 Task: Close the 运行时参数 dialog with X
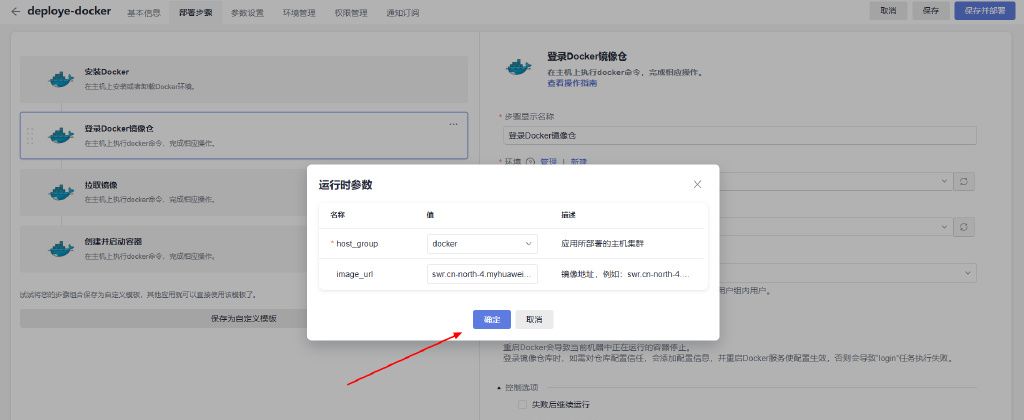(x=697, y=184)
